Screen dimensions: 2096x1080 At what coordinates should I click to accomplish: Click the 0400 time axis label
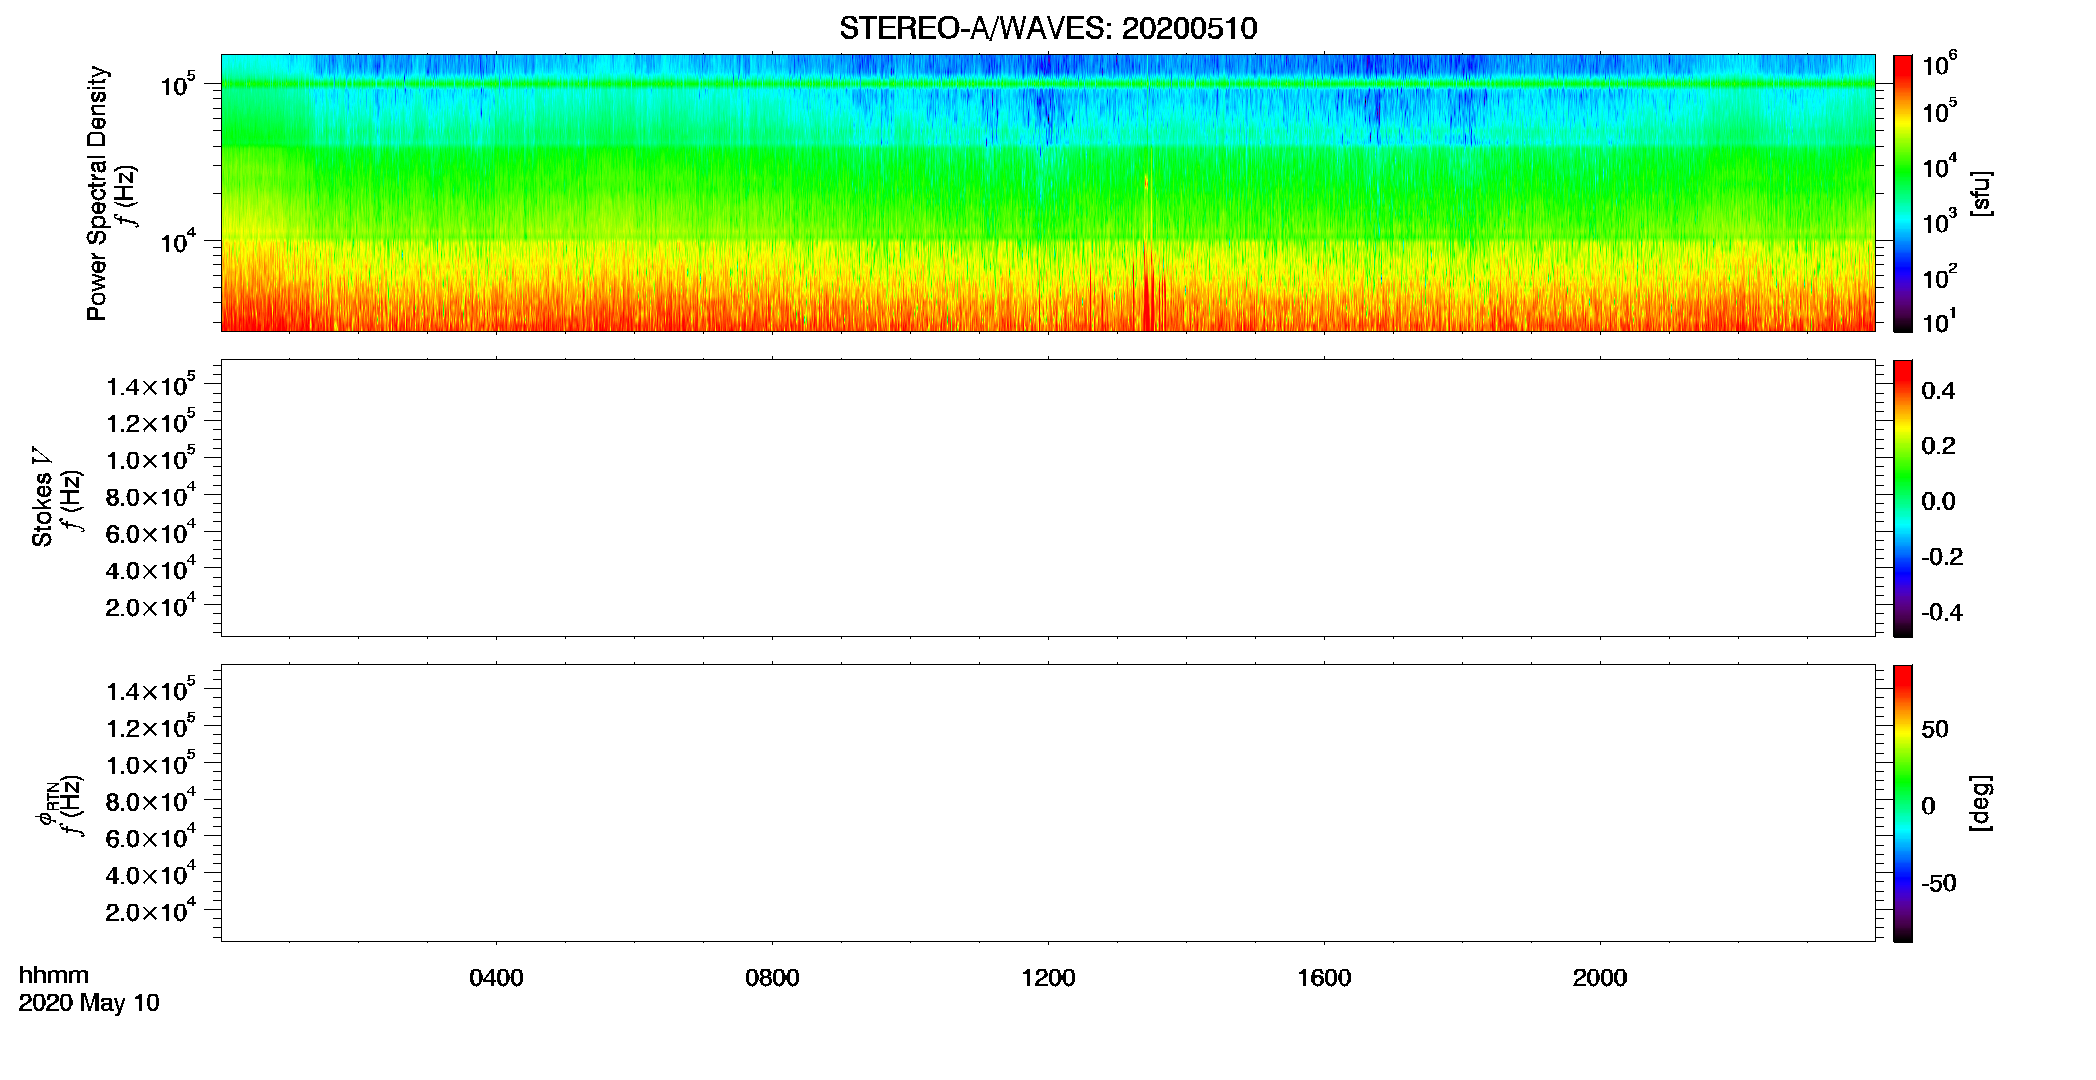[496, 978]
